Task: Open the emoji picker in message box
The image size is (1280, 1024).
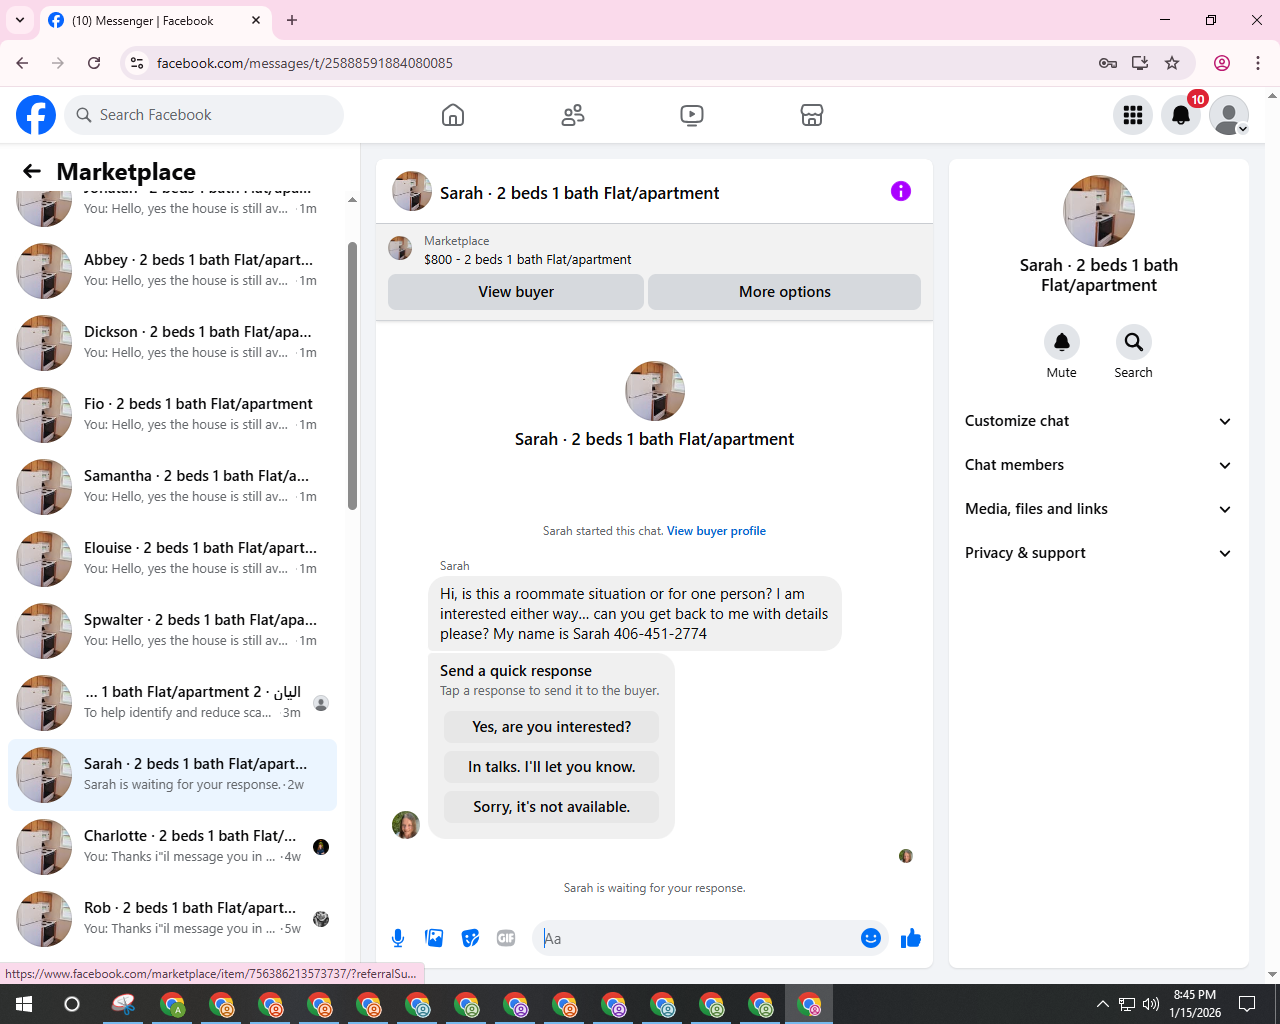Action: (x=871, y=938)
